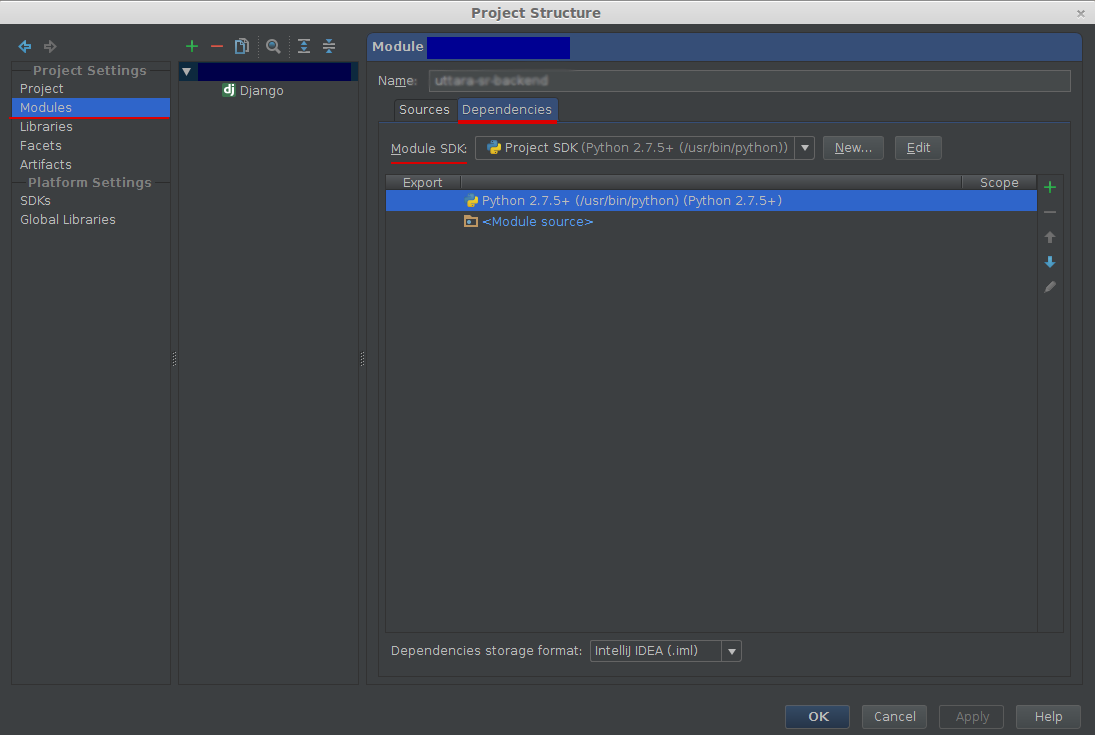Click the module source folder icon
This screenshot has width=1095, height=735.
pyautogui.click(x=471, y=221)
